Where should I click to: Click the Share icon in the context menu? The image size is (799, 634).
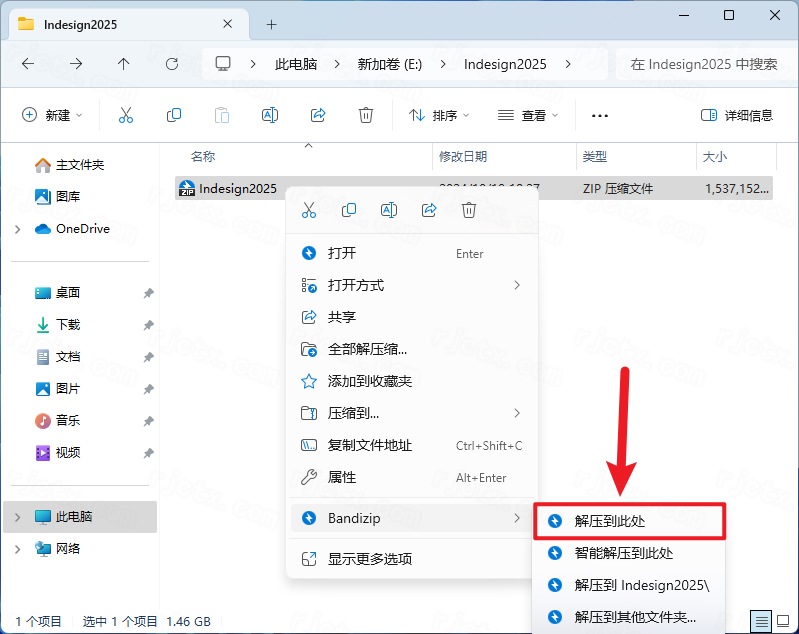pos(429,210)
